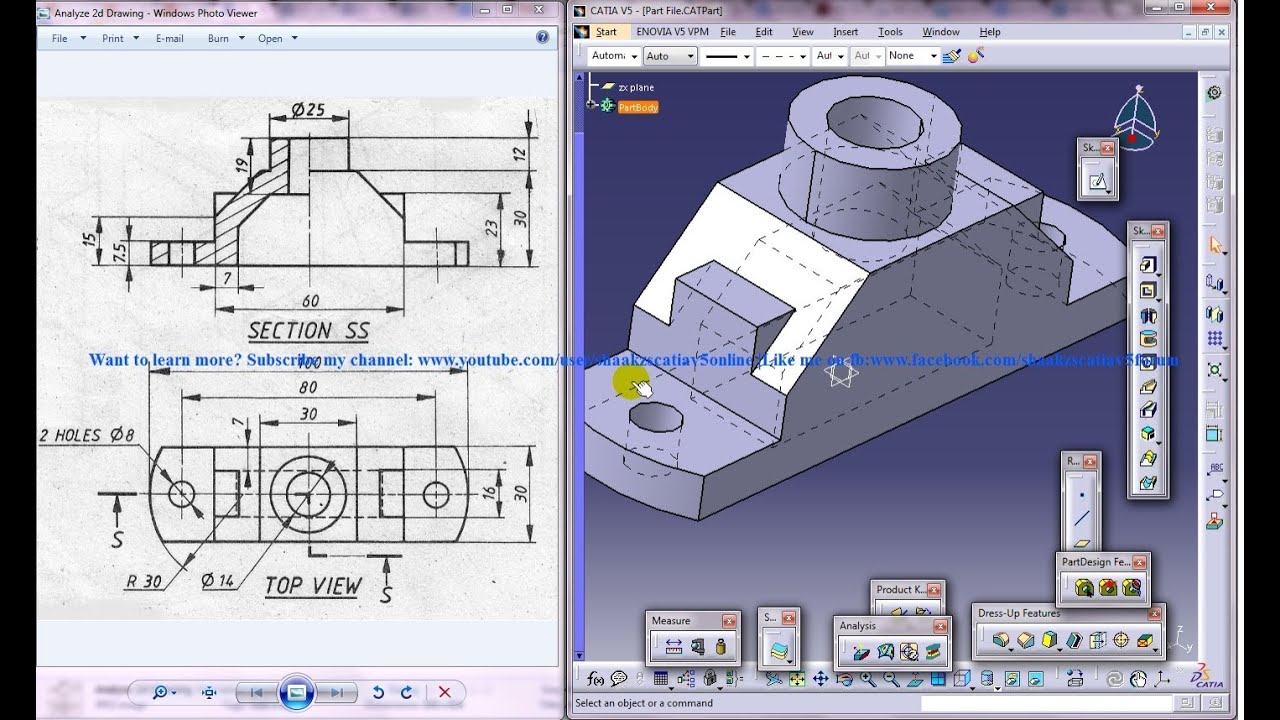
Task: Select the Shaft tool in Sketch-Based Features
Action: [1148, 315]
